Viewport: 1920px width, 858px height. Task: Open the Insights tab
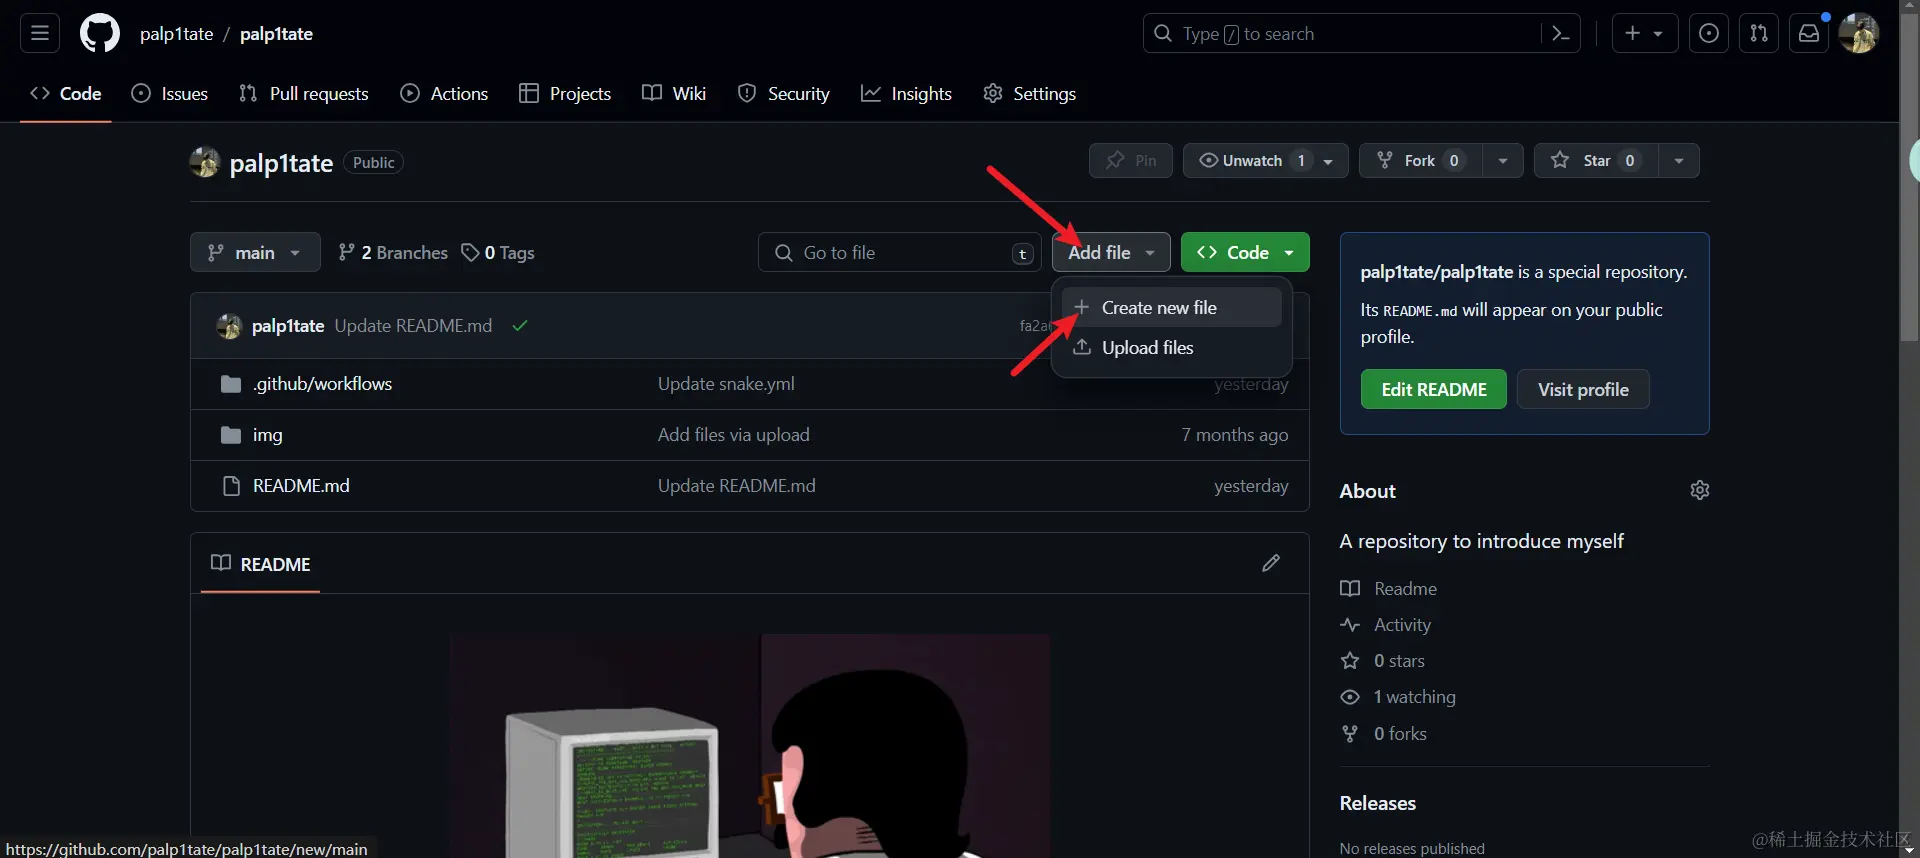point(906,93)
